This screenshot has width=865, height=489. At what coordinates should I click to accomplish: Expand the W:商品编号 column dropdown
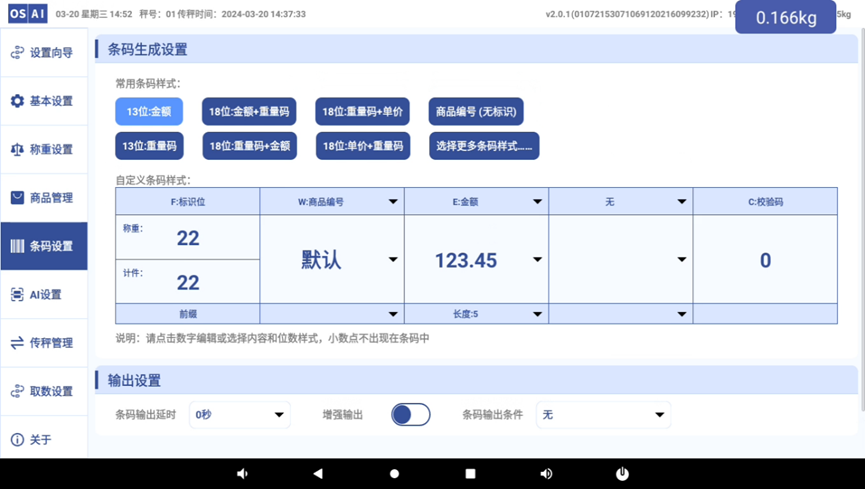point(331,202)
